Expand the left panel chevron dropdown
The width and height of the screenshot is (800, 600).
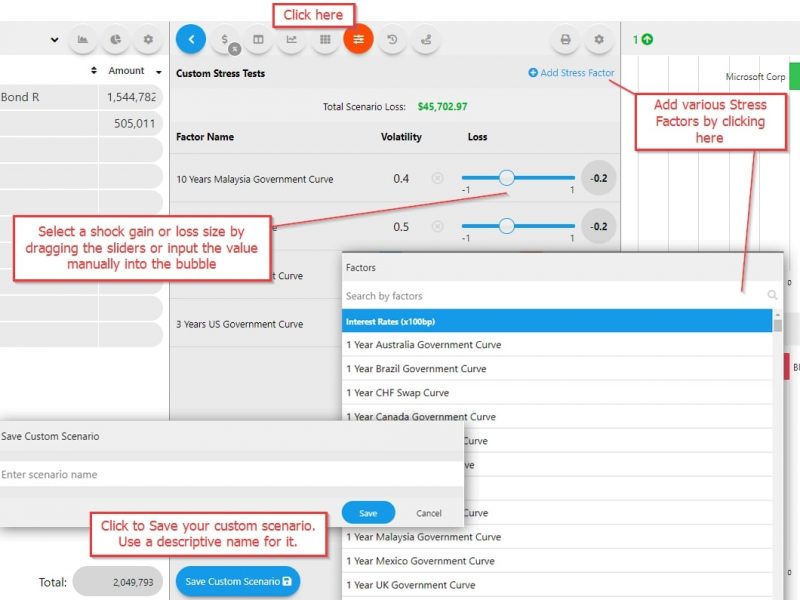coord(53,40)
